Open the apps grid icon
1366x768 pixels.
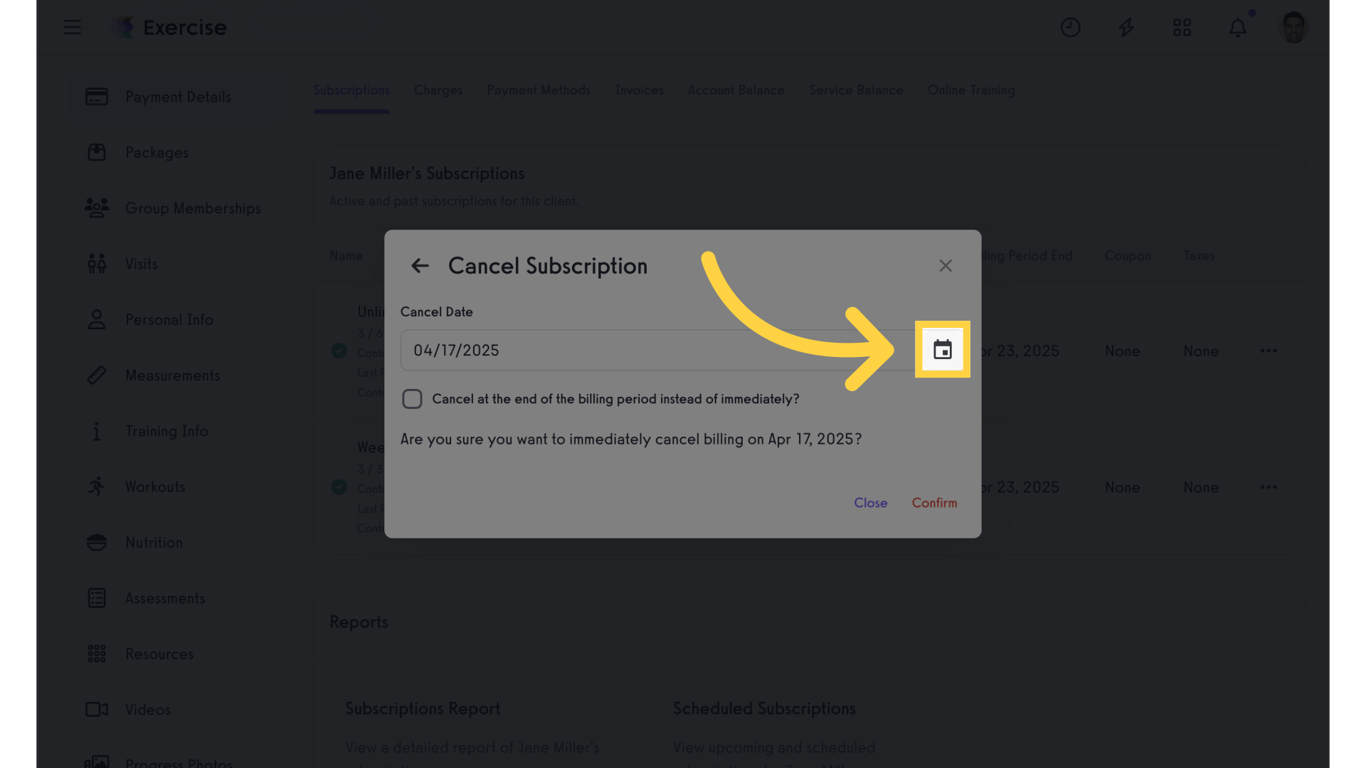(1182, 28)
